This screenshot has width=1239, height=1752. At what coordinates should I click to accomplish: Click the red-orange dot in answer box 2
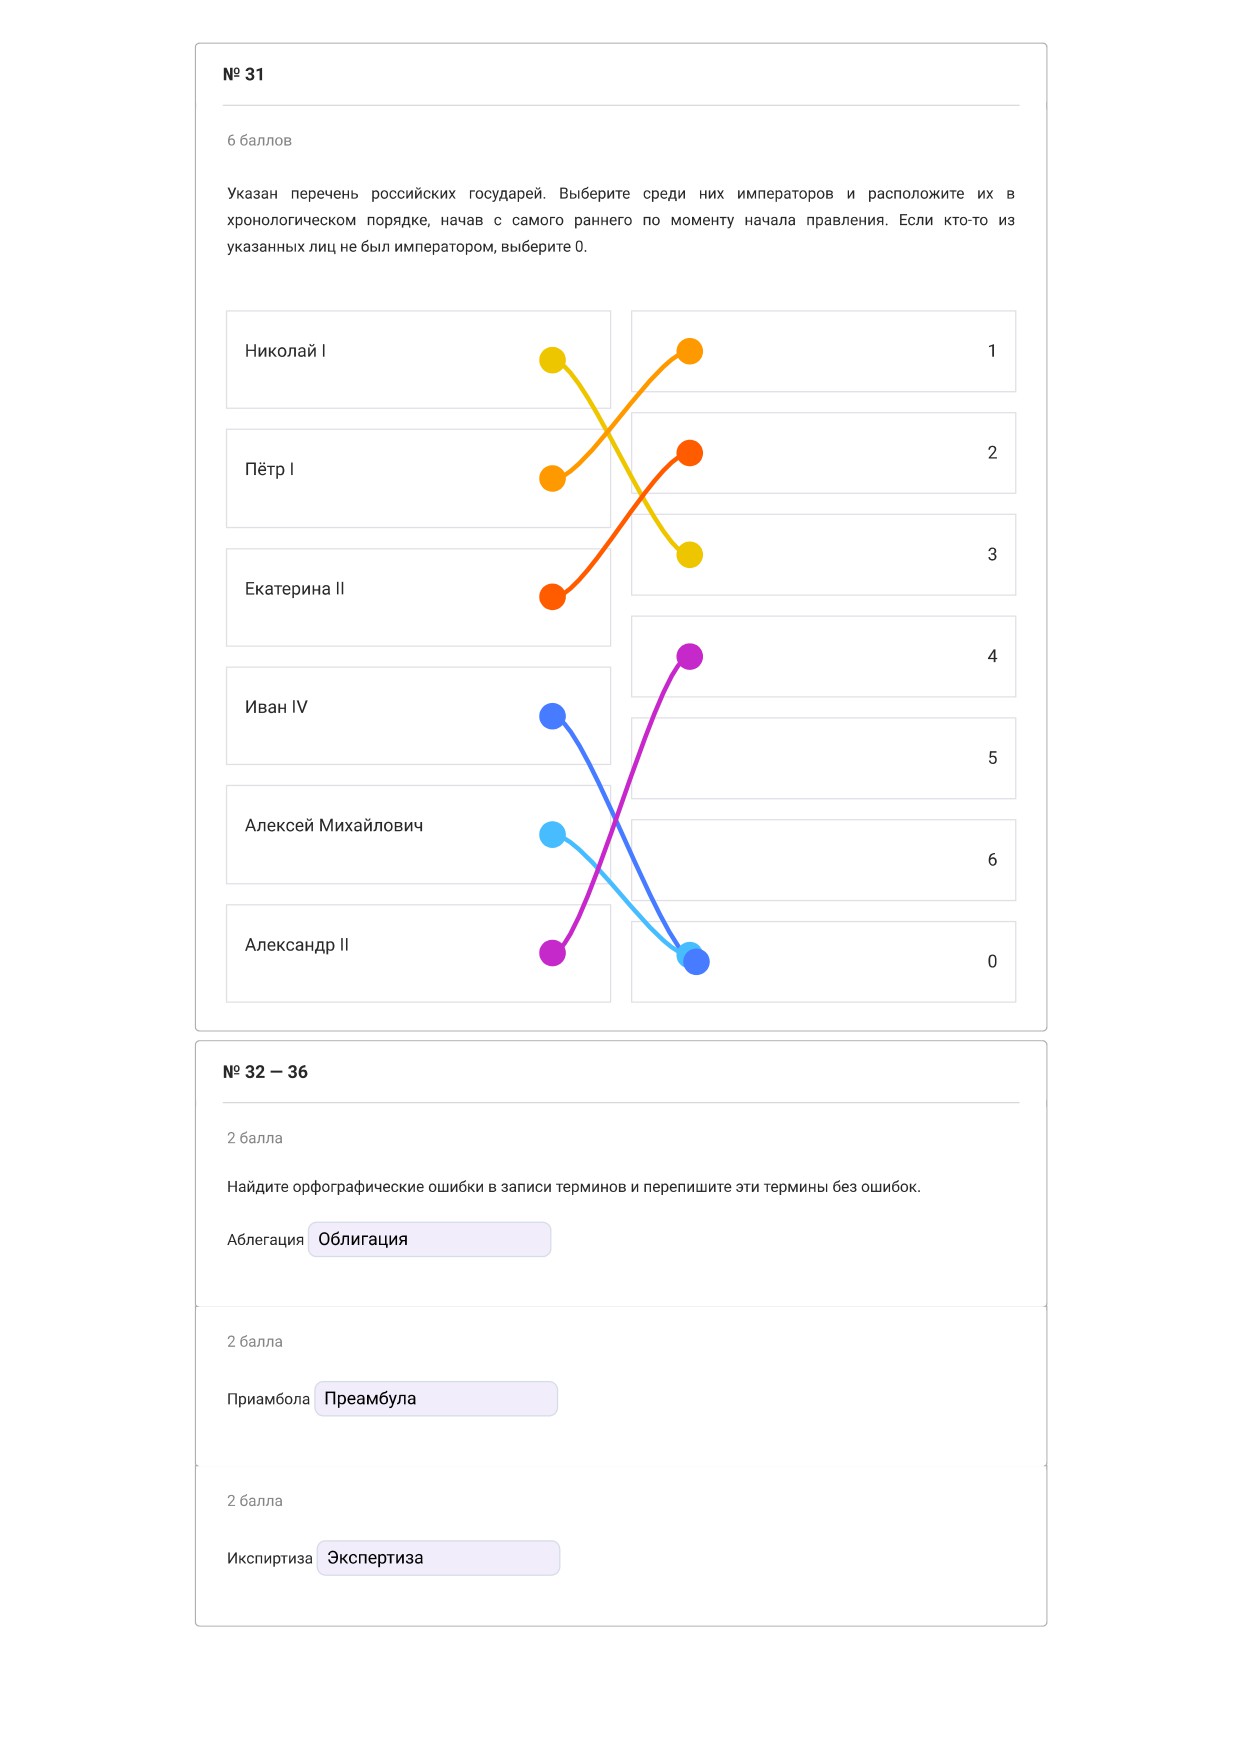pyautogui.click(x=689, y=453)
